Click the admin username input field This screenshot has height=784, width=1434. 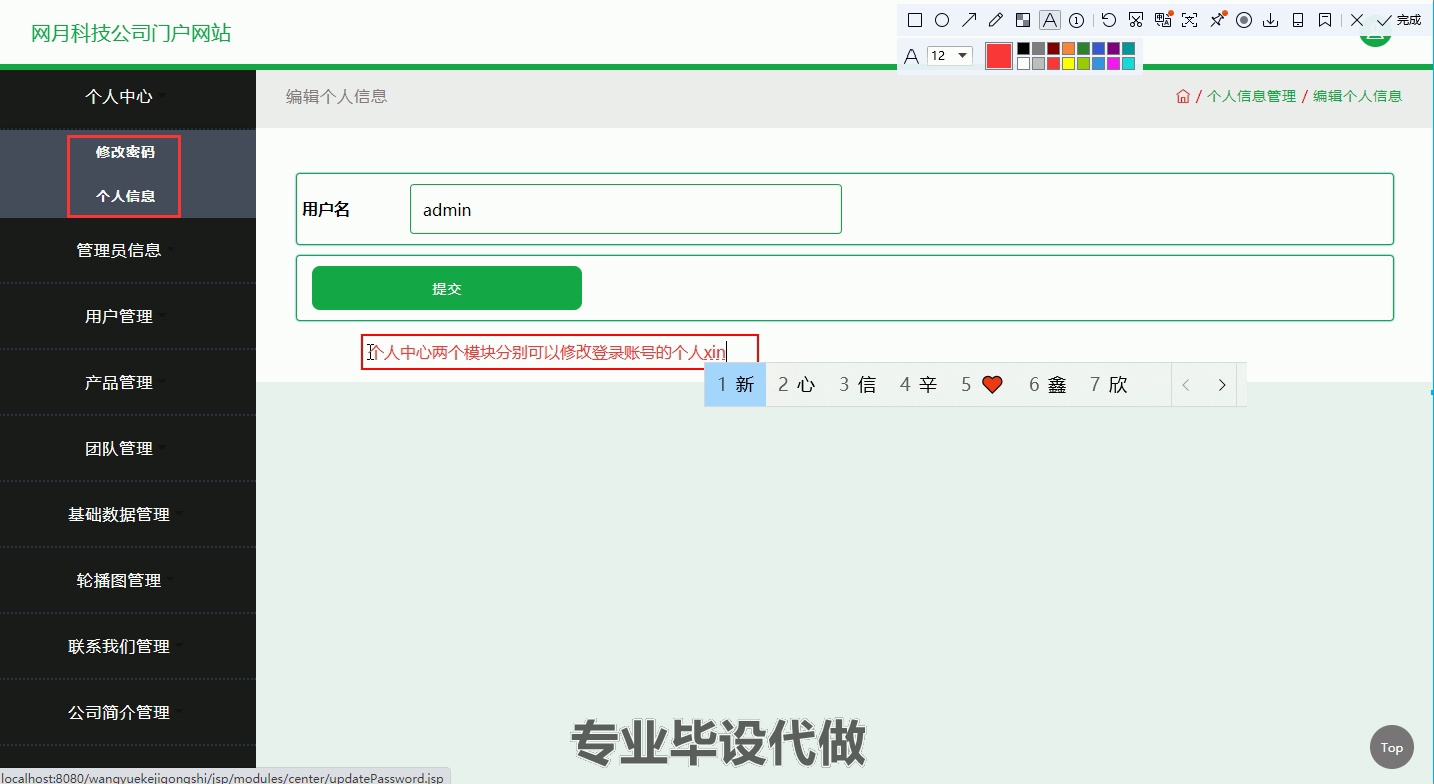[x=625, y=209]
